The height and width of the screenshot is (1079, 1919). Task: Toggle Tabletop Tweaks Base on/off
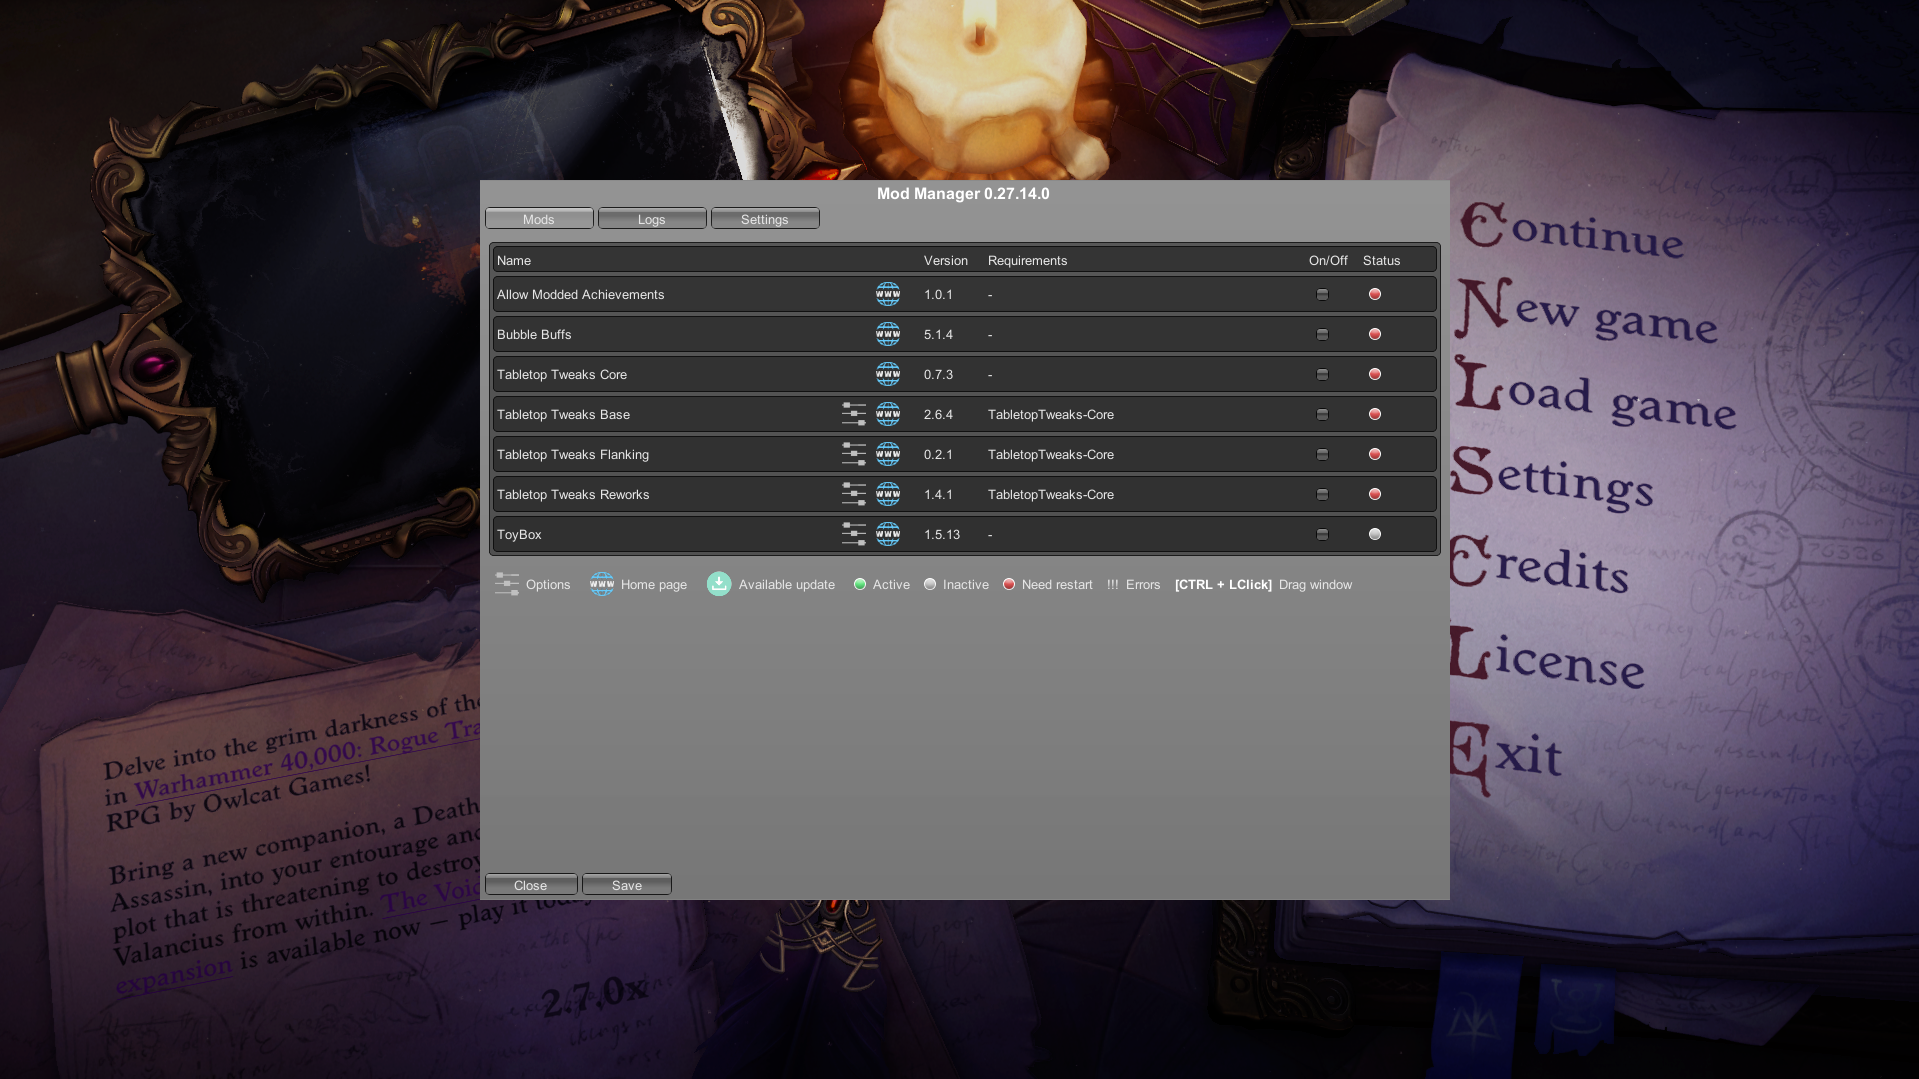click(x=1322, y=415)
